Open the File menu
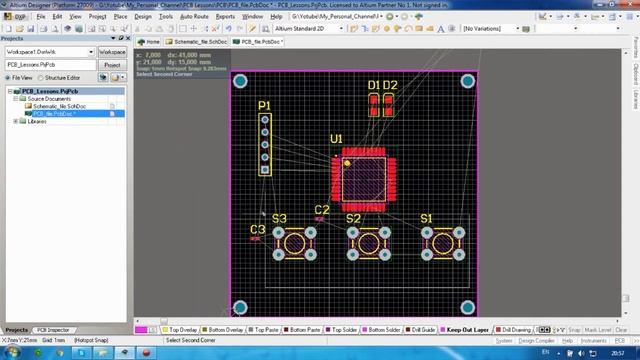This screenshot has height=360, width=640. [41, 17]
